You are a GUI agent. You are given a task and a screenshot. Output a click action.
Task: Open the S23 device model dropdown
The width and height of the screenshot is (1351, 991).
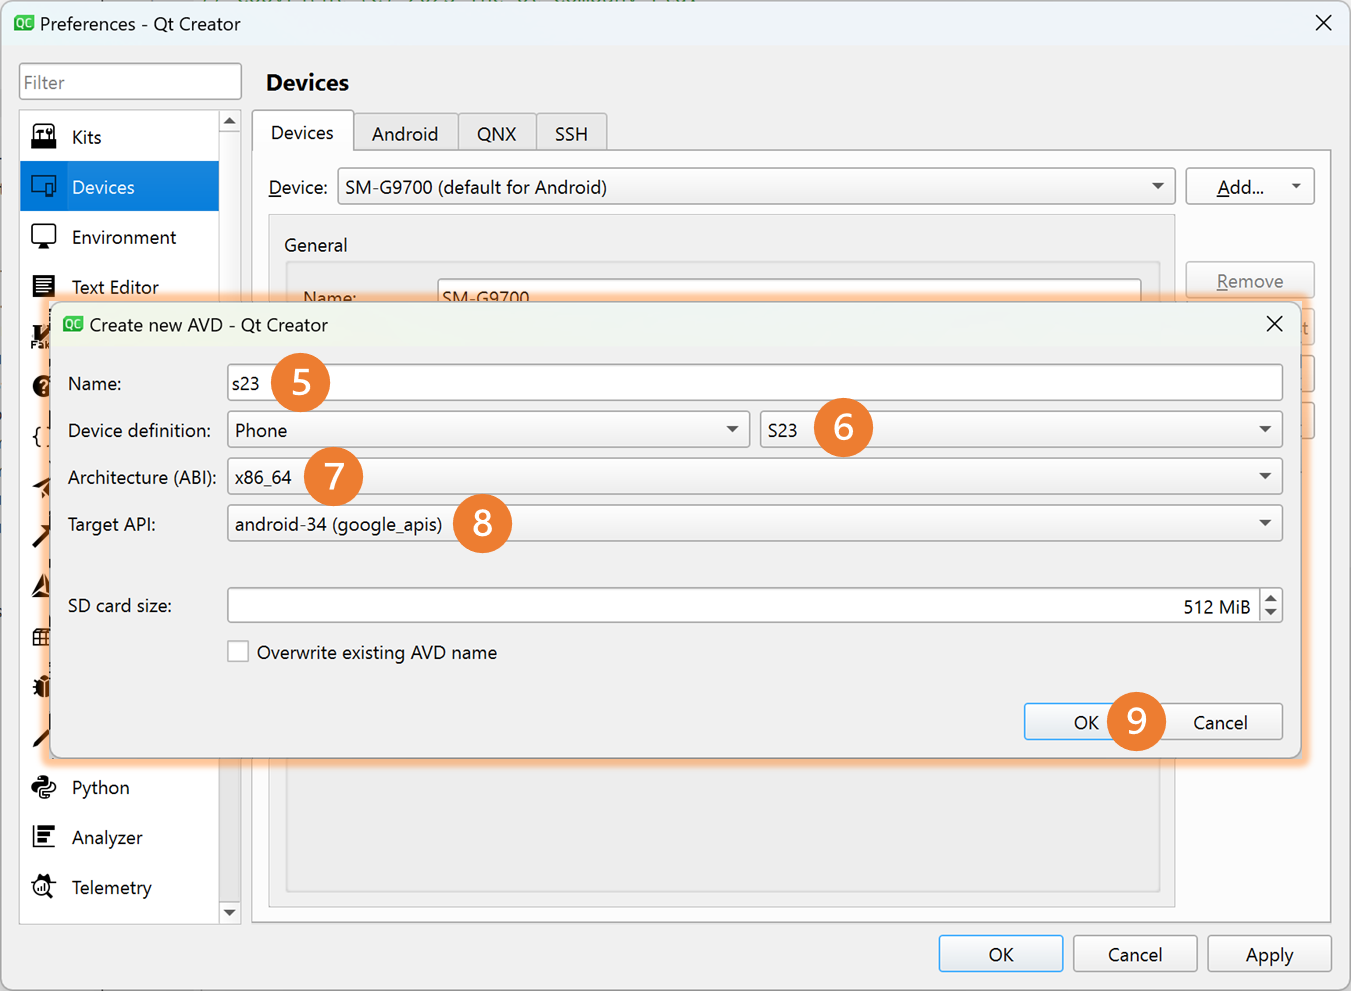[x=1021, y=430]
